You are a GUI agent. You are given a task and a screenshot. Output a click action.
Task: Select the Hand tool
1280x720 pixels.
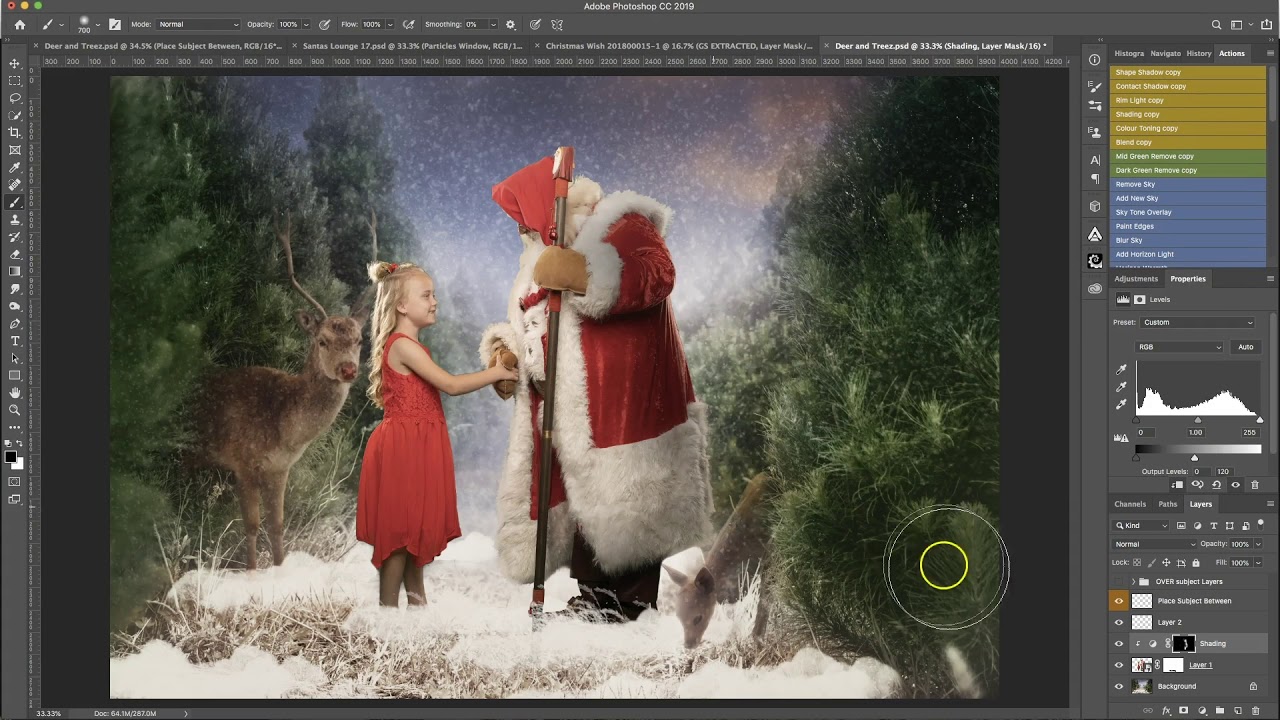(15, 393)
